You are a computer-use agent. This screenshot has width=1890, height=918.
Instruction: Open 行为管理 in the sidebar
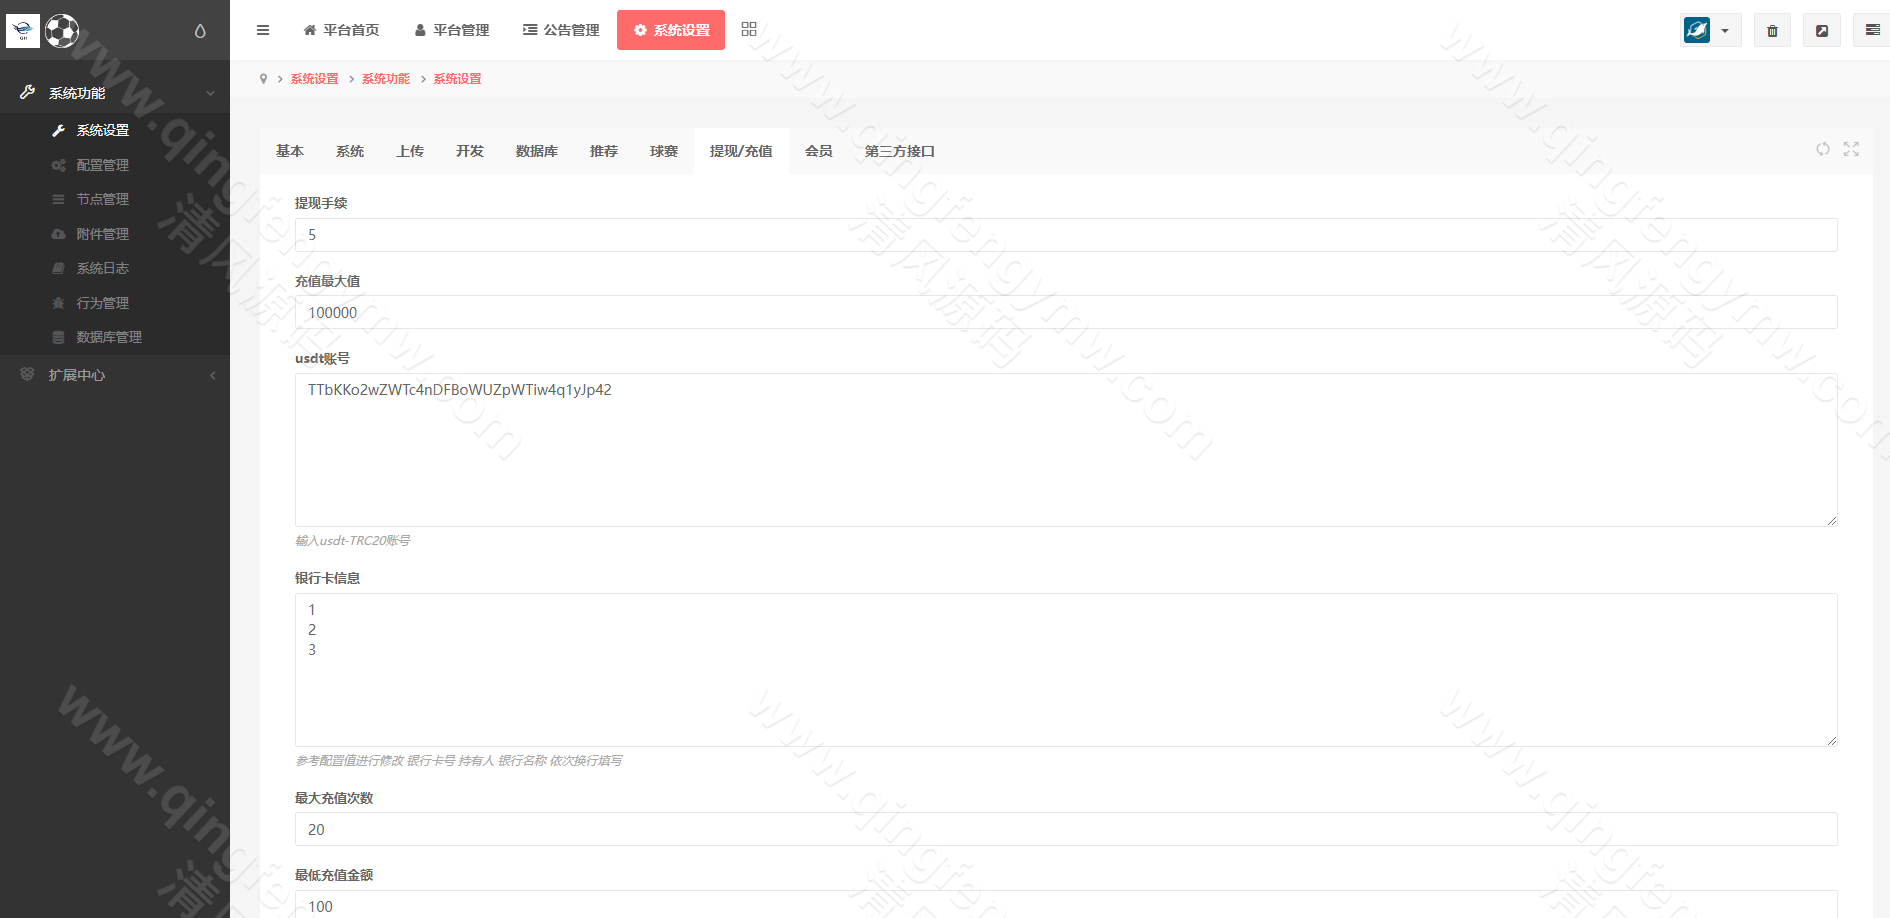pos(102,302)
